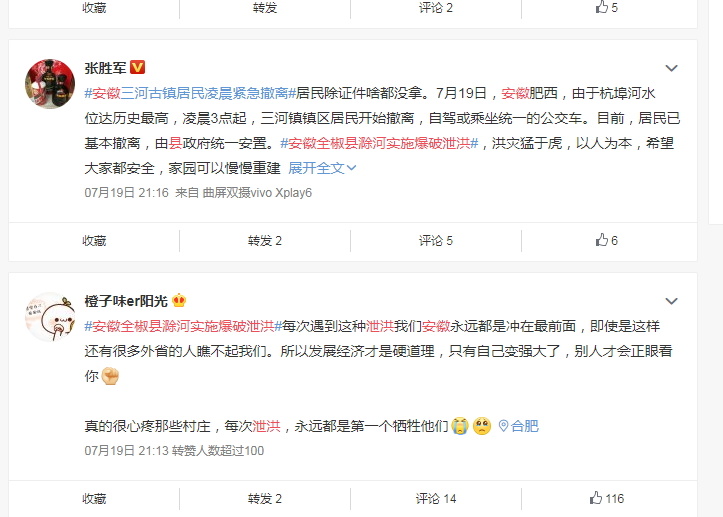
Task: Open options chevron on 橙子味er阳光's post
Action: click(x=671, y=301)
